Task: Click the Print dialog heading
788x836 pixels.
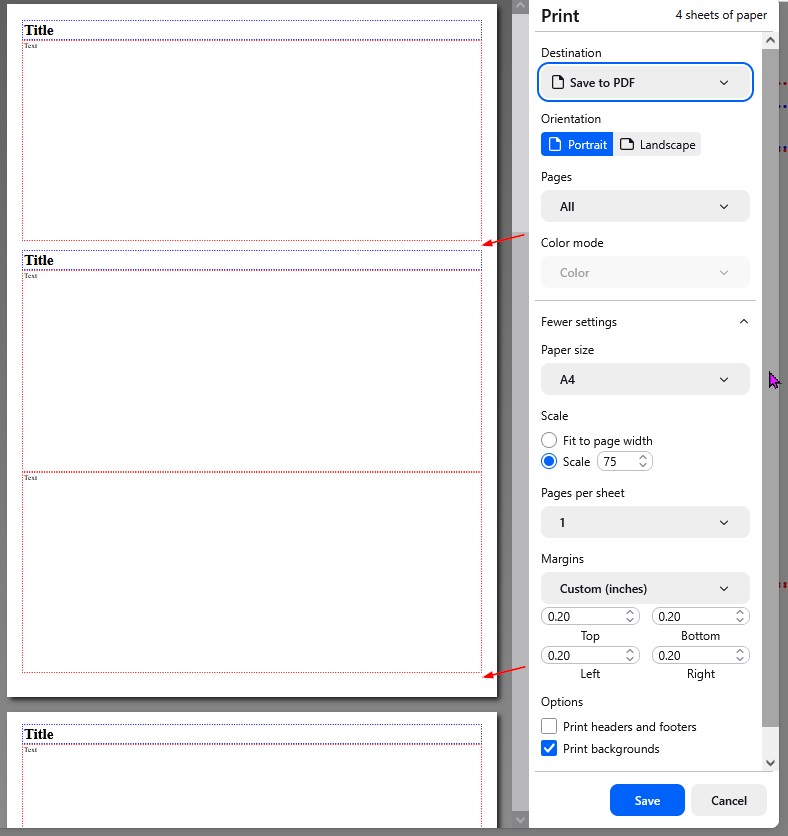Action: click(x=560, y=15)
